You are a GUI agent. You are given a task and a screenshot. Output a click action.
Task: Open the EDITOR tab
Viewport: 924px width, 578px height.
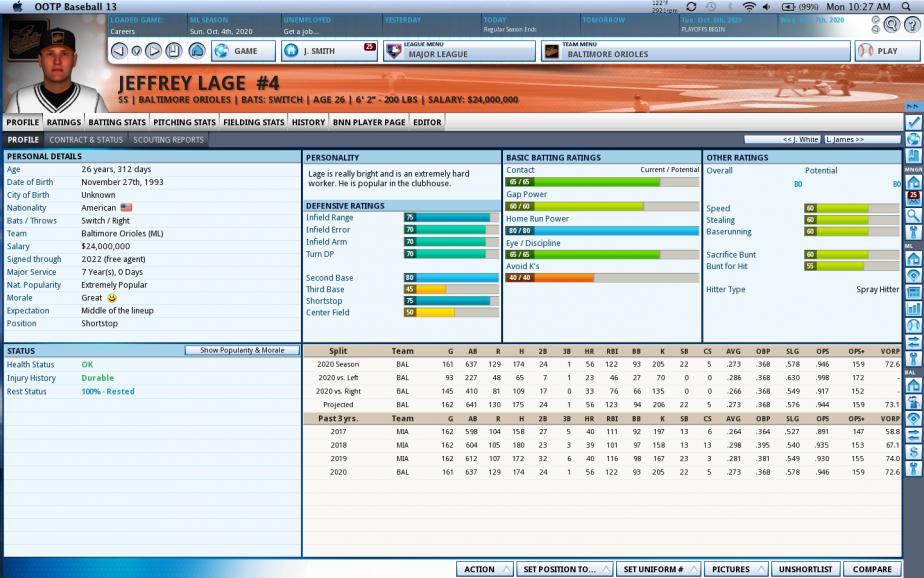pos(427,122)
